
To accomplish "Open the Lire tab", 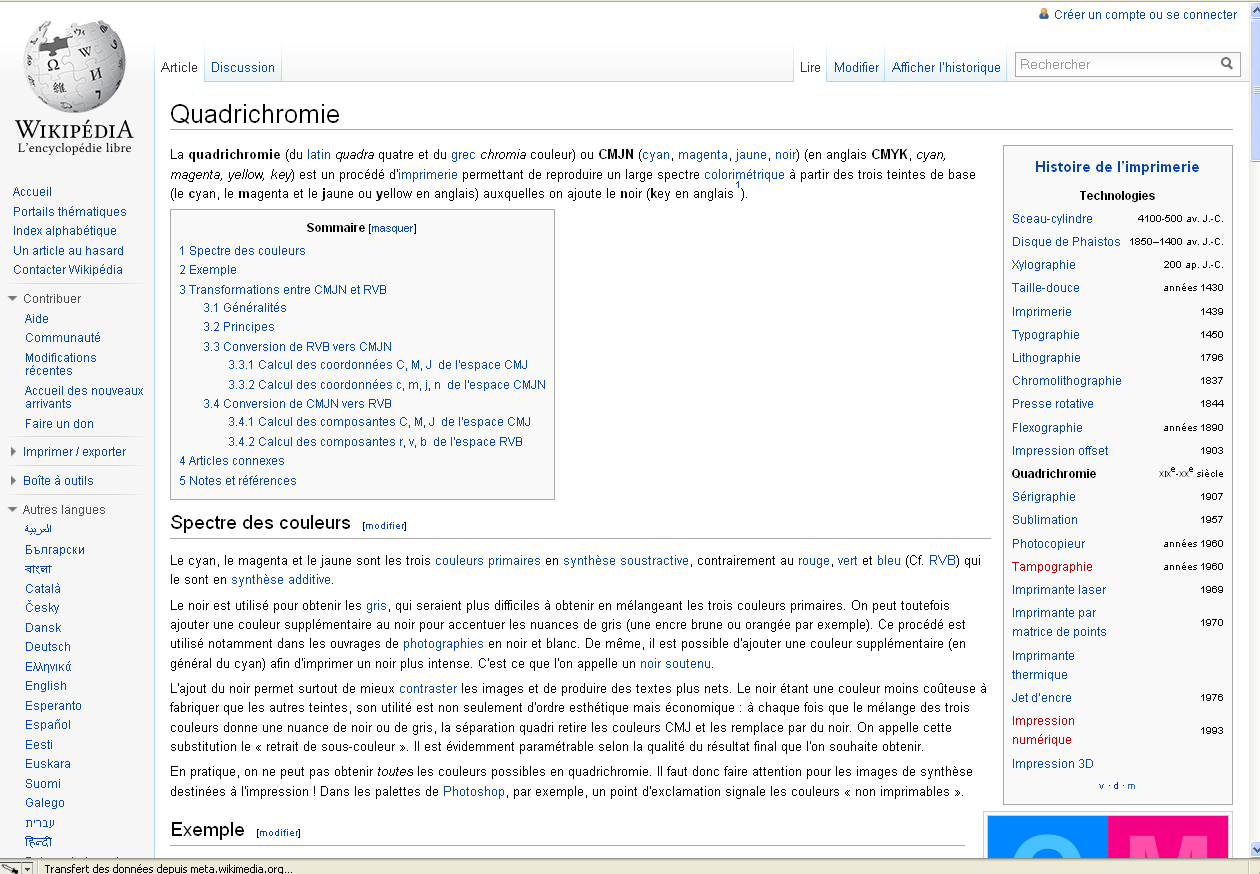I will click(x=810, y=68).
